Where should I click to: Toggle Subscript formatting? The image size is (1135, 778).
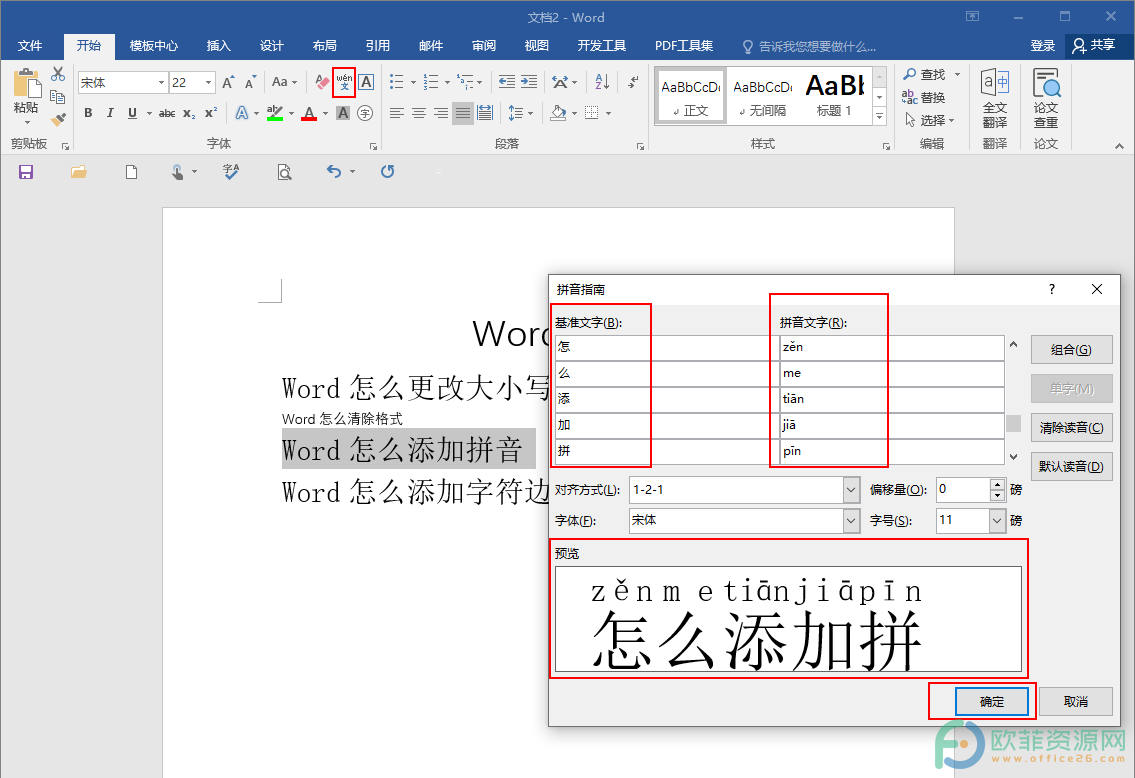pos(188,113)
